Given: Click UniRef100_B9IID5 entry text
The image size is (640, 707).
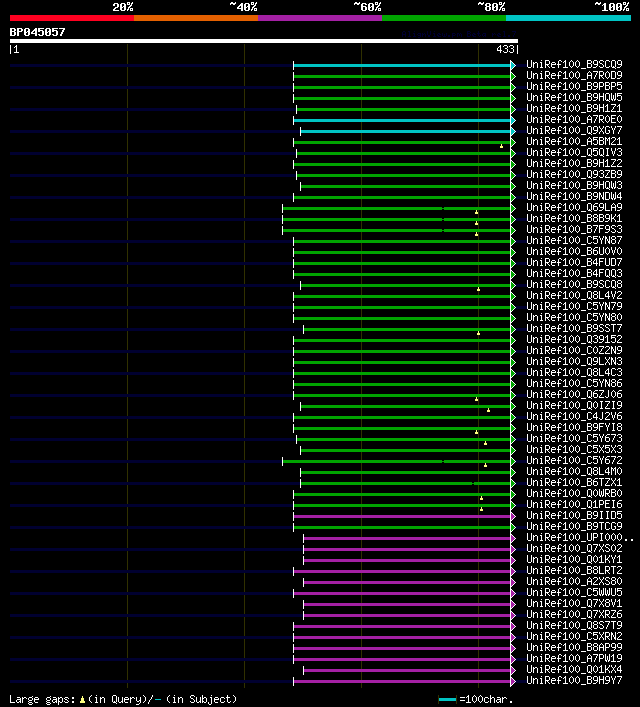Looking at the screenshot, I should coord(574,515).
